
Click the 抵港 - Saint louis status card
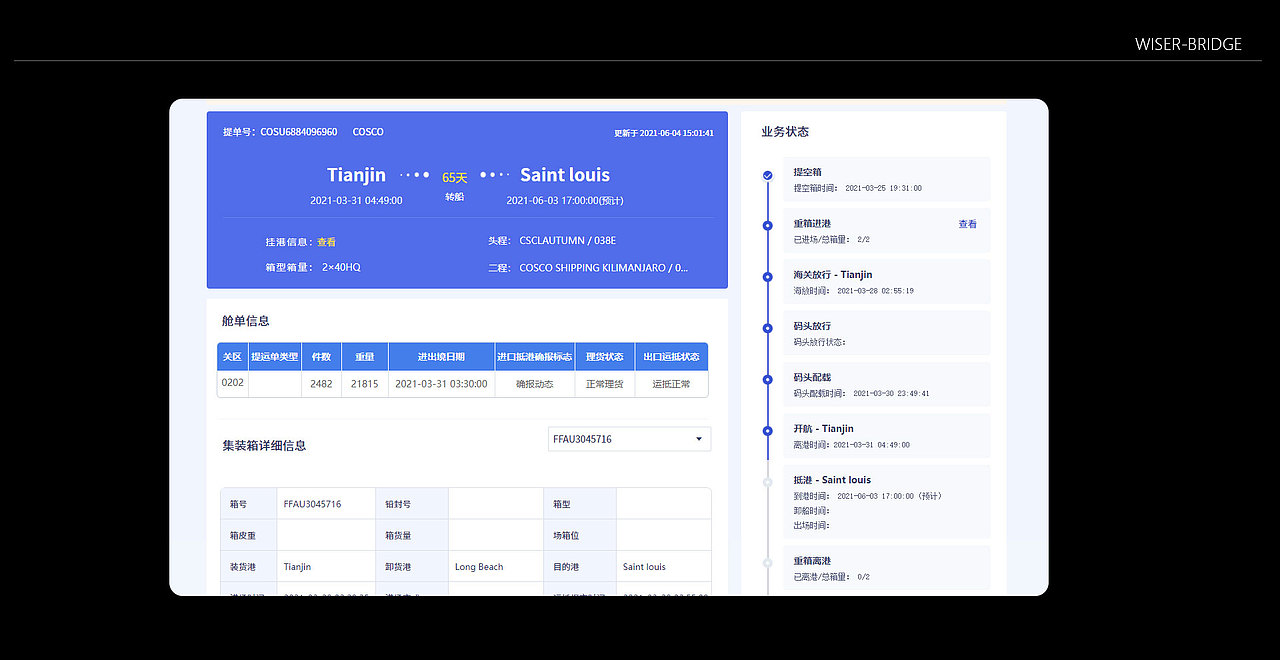(886, 502)
